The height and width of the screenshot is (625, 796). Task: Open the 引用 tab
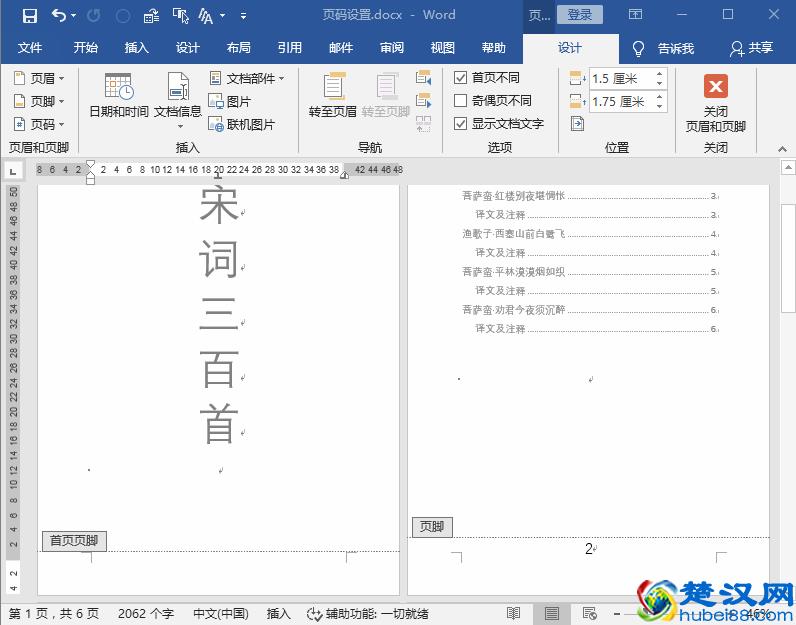[x=289, y=48]
